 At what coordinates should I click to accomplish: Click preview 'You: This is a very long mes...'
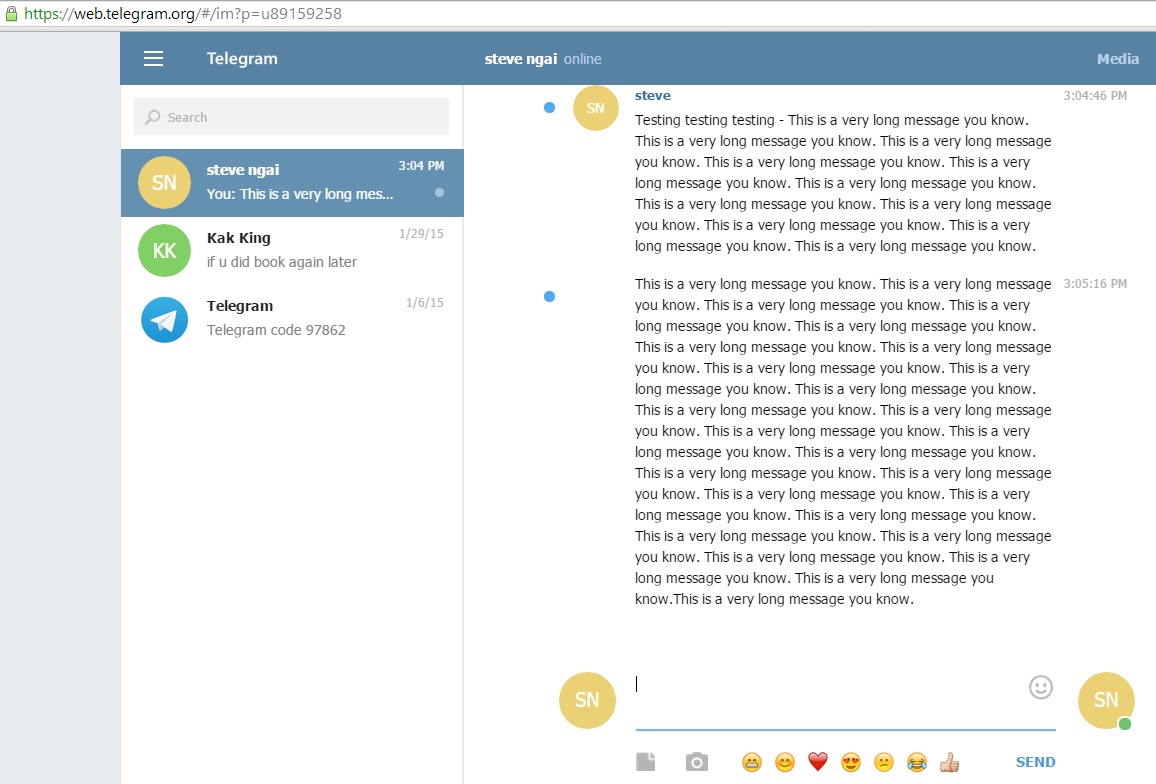[x=300, y=194]
